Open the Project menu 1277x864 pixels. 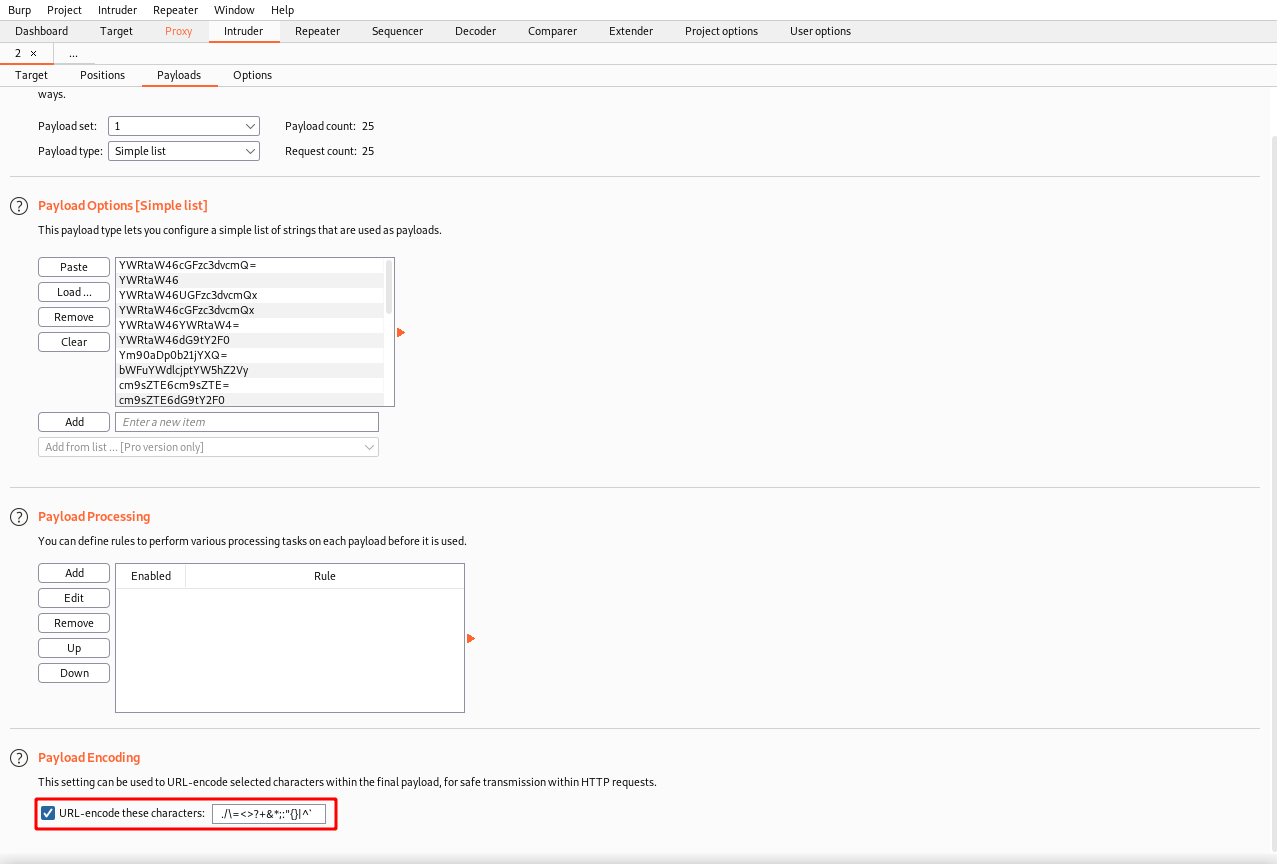[x=64, y=10]
